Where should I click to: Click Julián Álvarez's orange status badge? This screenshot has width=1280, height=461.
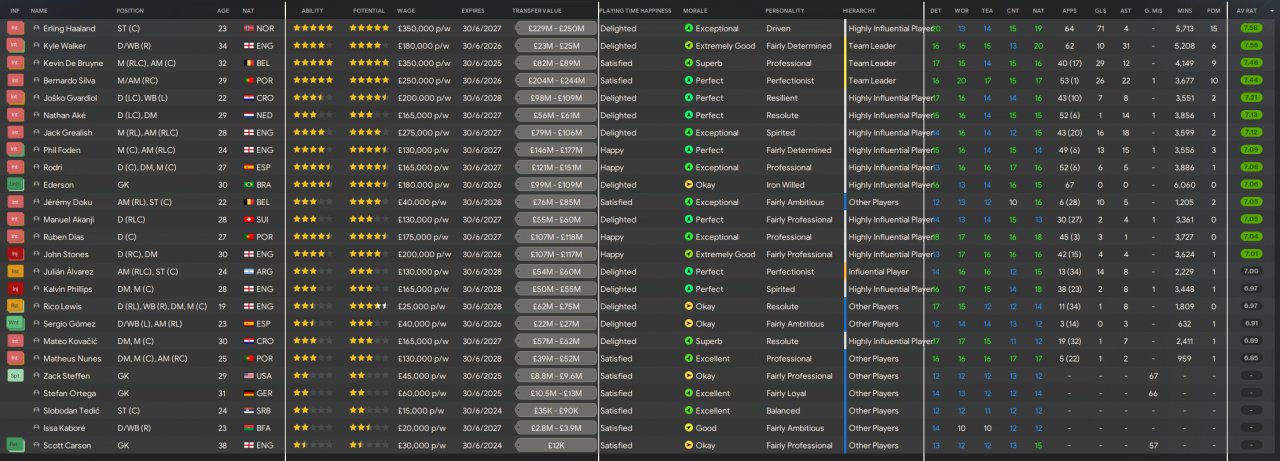(x=14, y=272)
